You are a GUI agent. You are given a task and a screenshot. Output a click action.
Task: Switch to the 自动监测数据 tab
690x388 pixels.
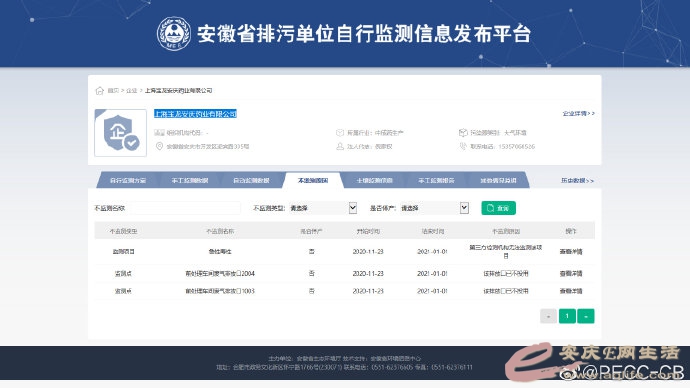point(251,180)
